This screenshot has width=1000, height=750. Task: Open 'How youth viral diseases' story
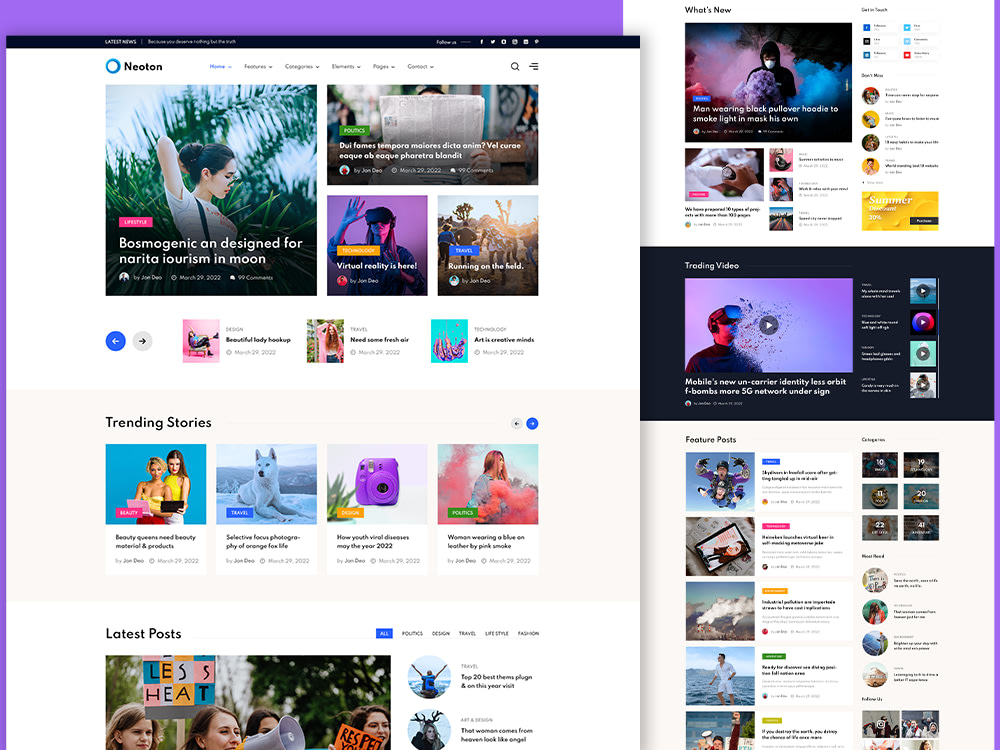click(x=373, y=541)
